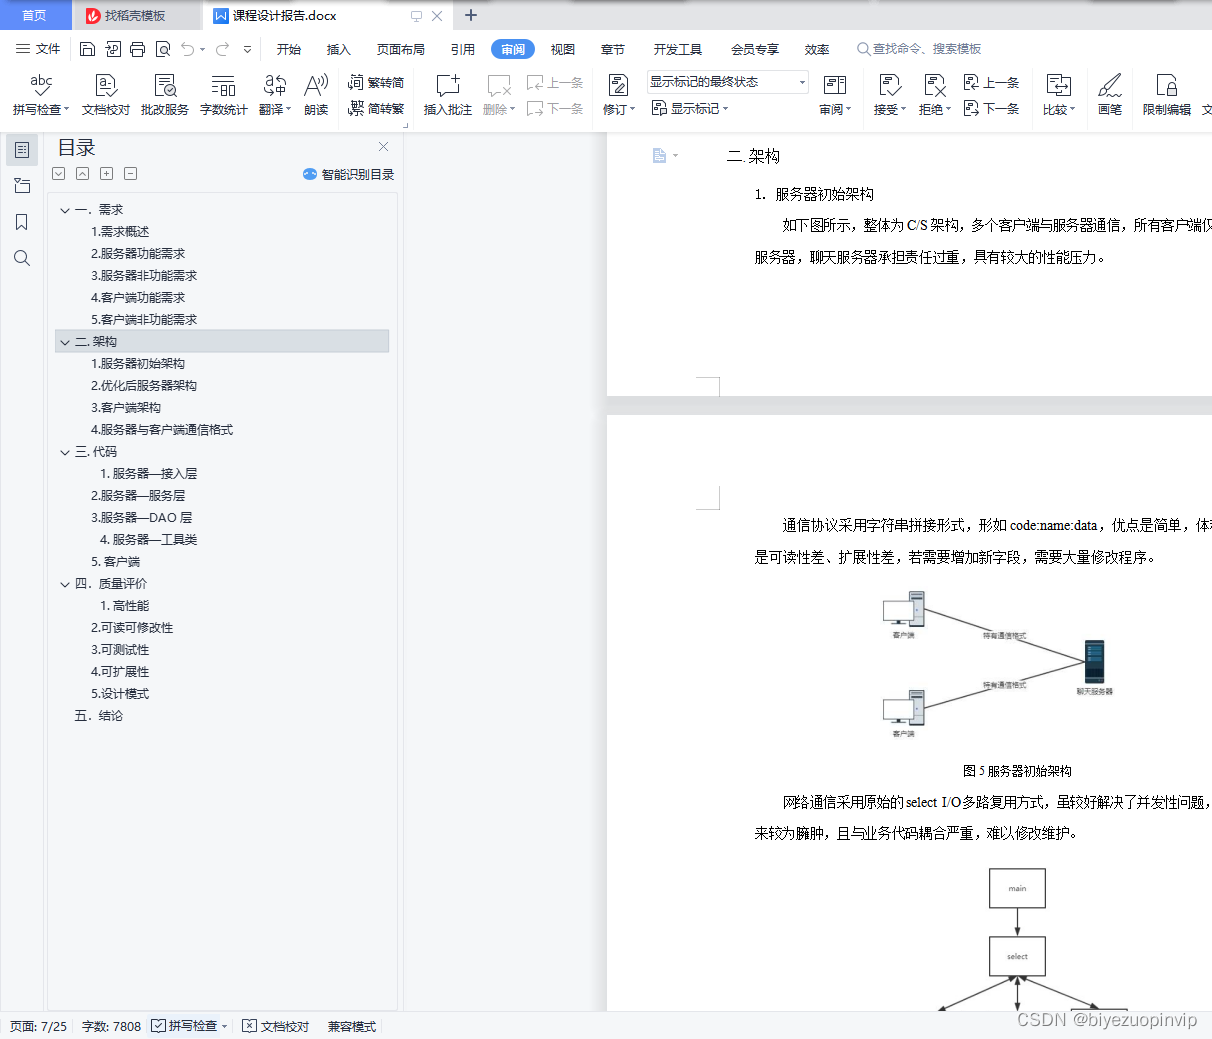Collapse the 二.架构 section in 目录 panel

pos(64,341)
